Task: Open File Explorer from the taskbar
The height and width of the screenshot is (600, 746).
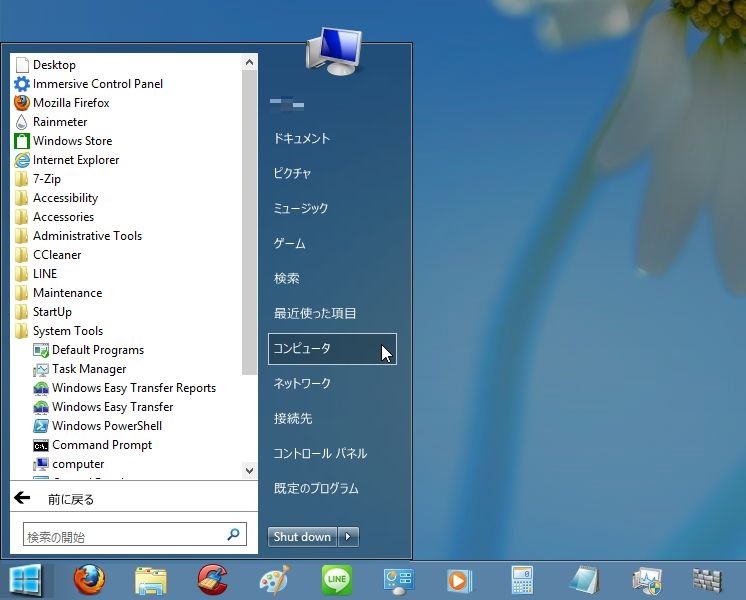Action: (x=151, y=580)
